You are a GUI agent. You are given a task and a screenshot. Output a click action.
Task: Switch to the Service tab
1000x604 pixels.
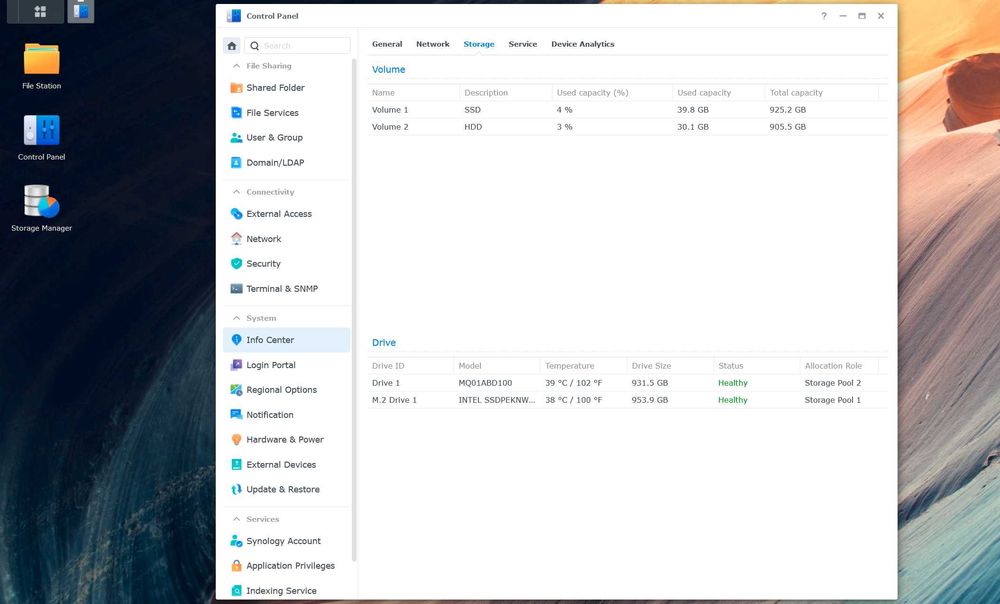coord(522,44)
